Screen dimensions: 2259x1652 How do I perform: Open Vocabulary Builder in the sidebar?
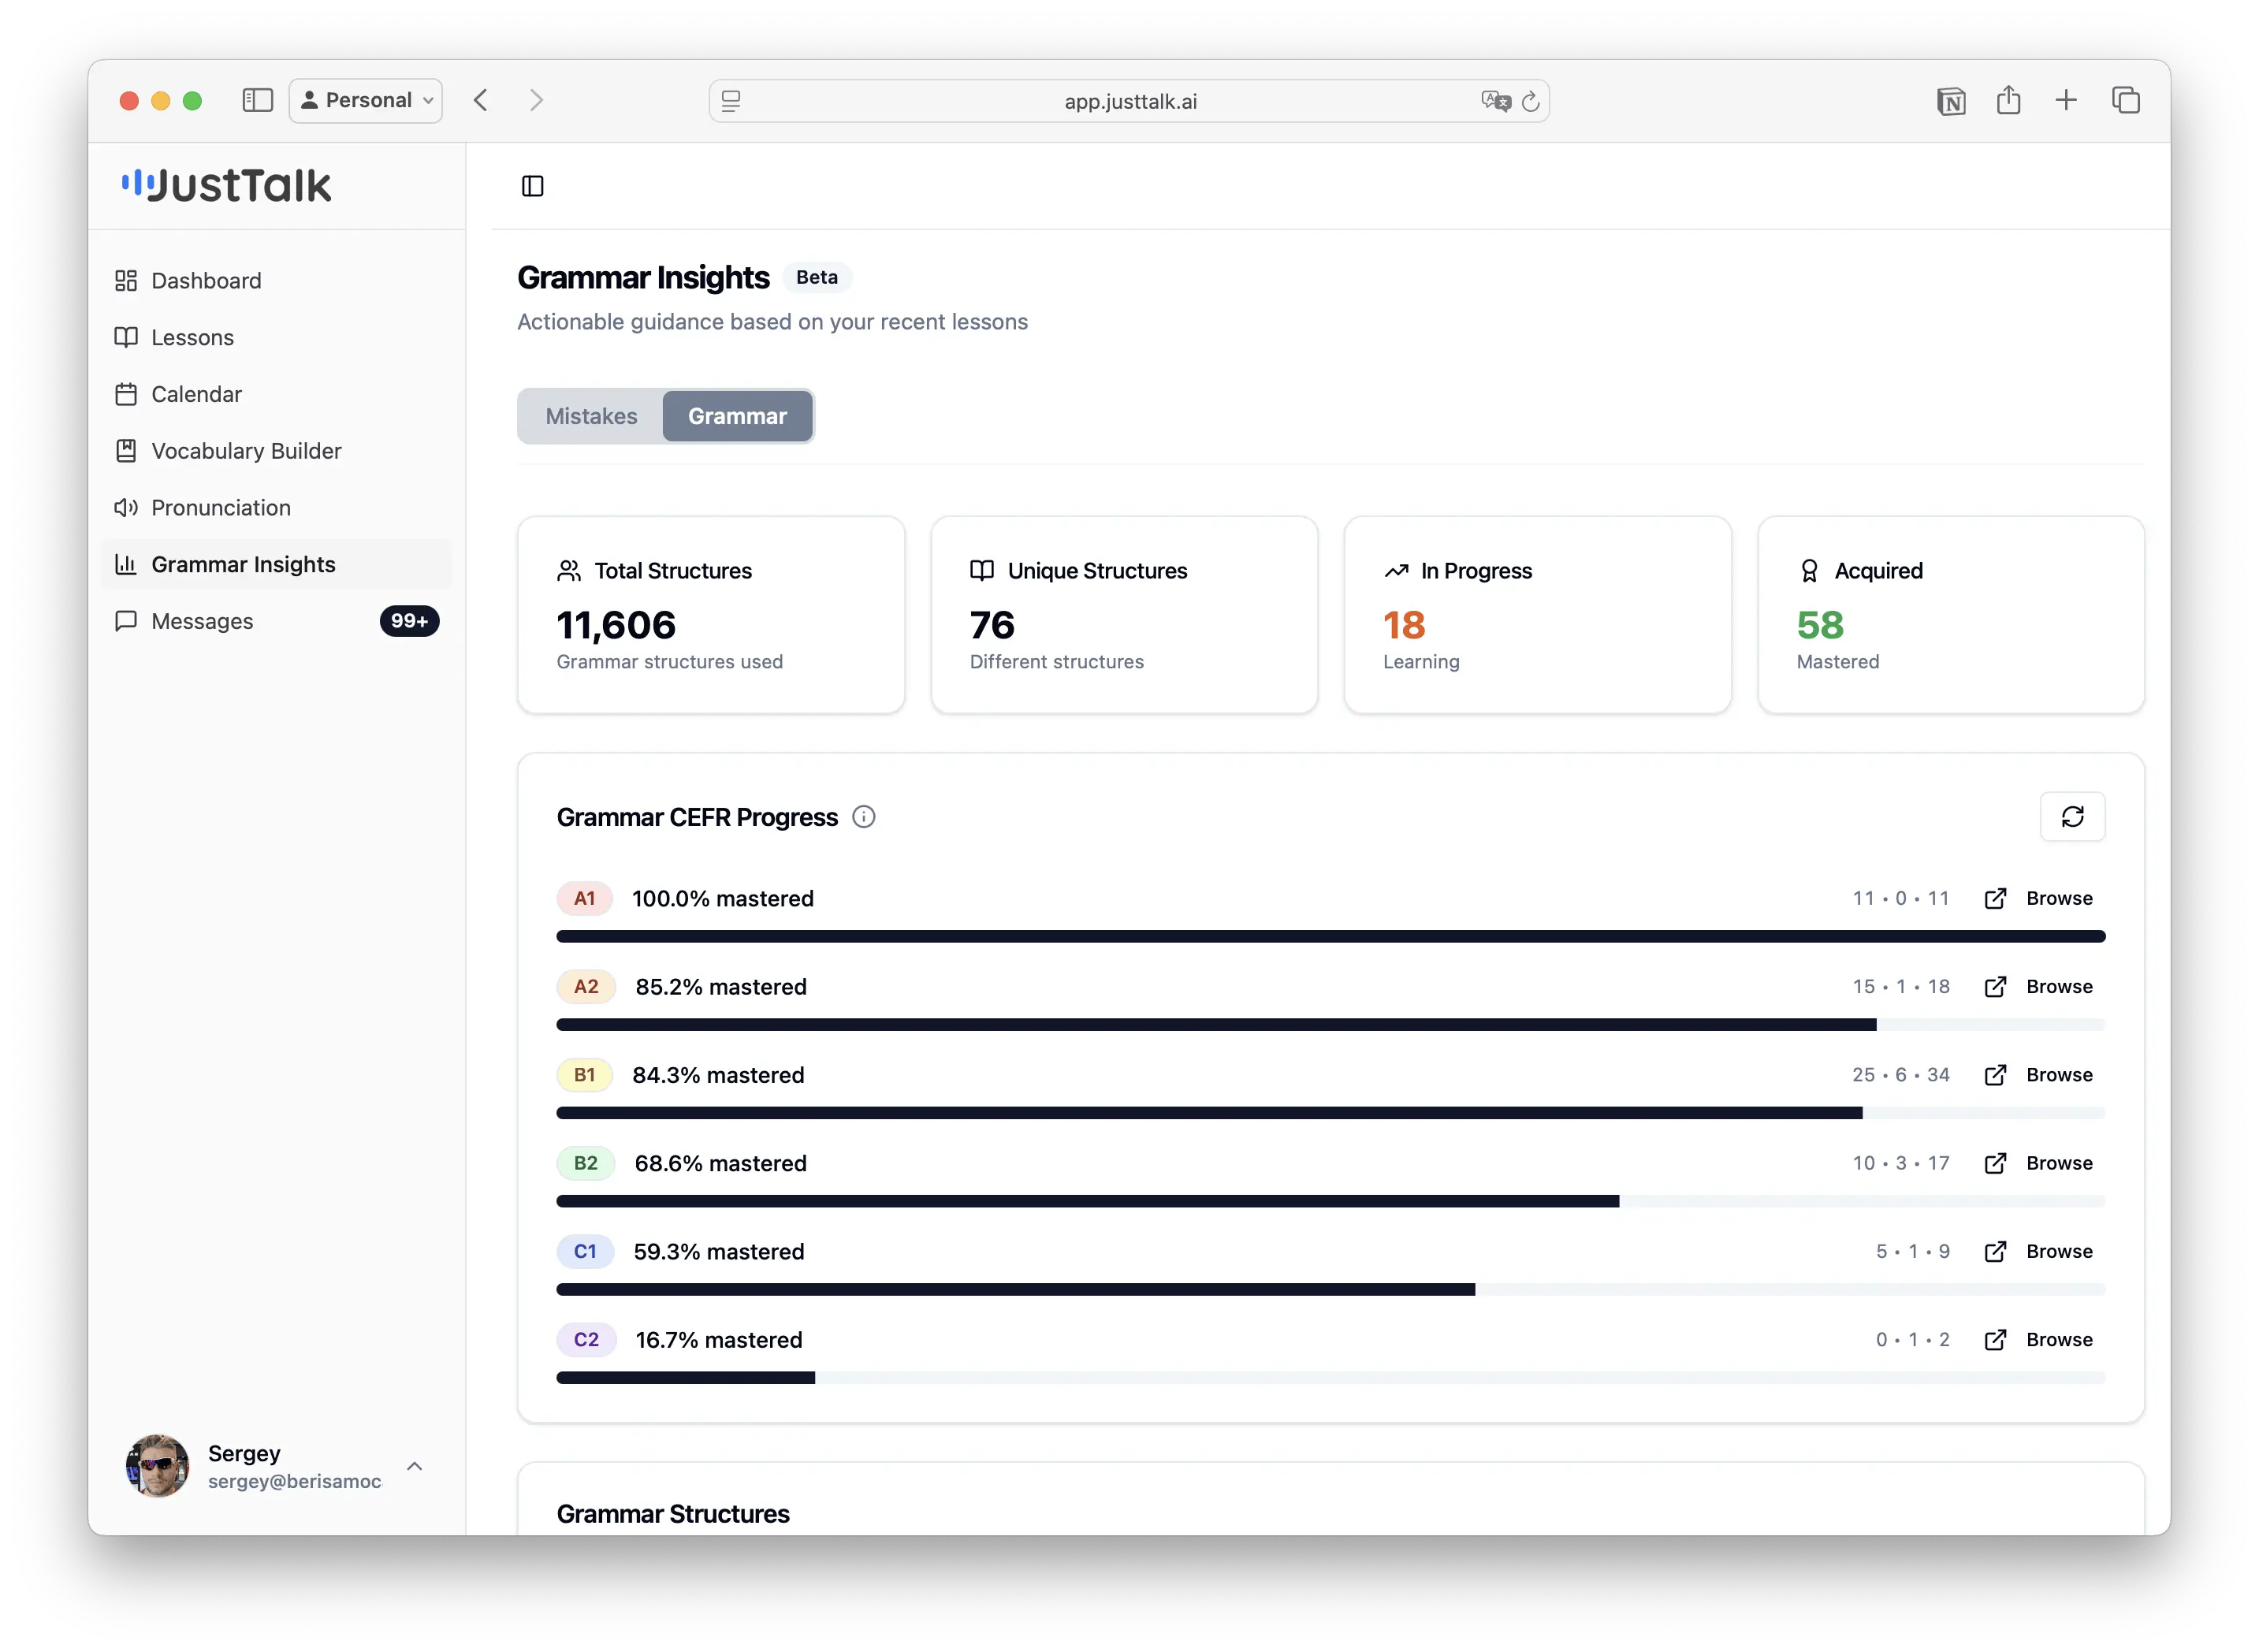(x=277, y=451)
